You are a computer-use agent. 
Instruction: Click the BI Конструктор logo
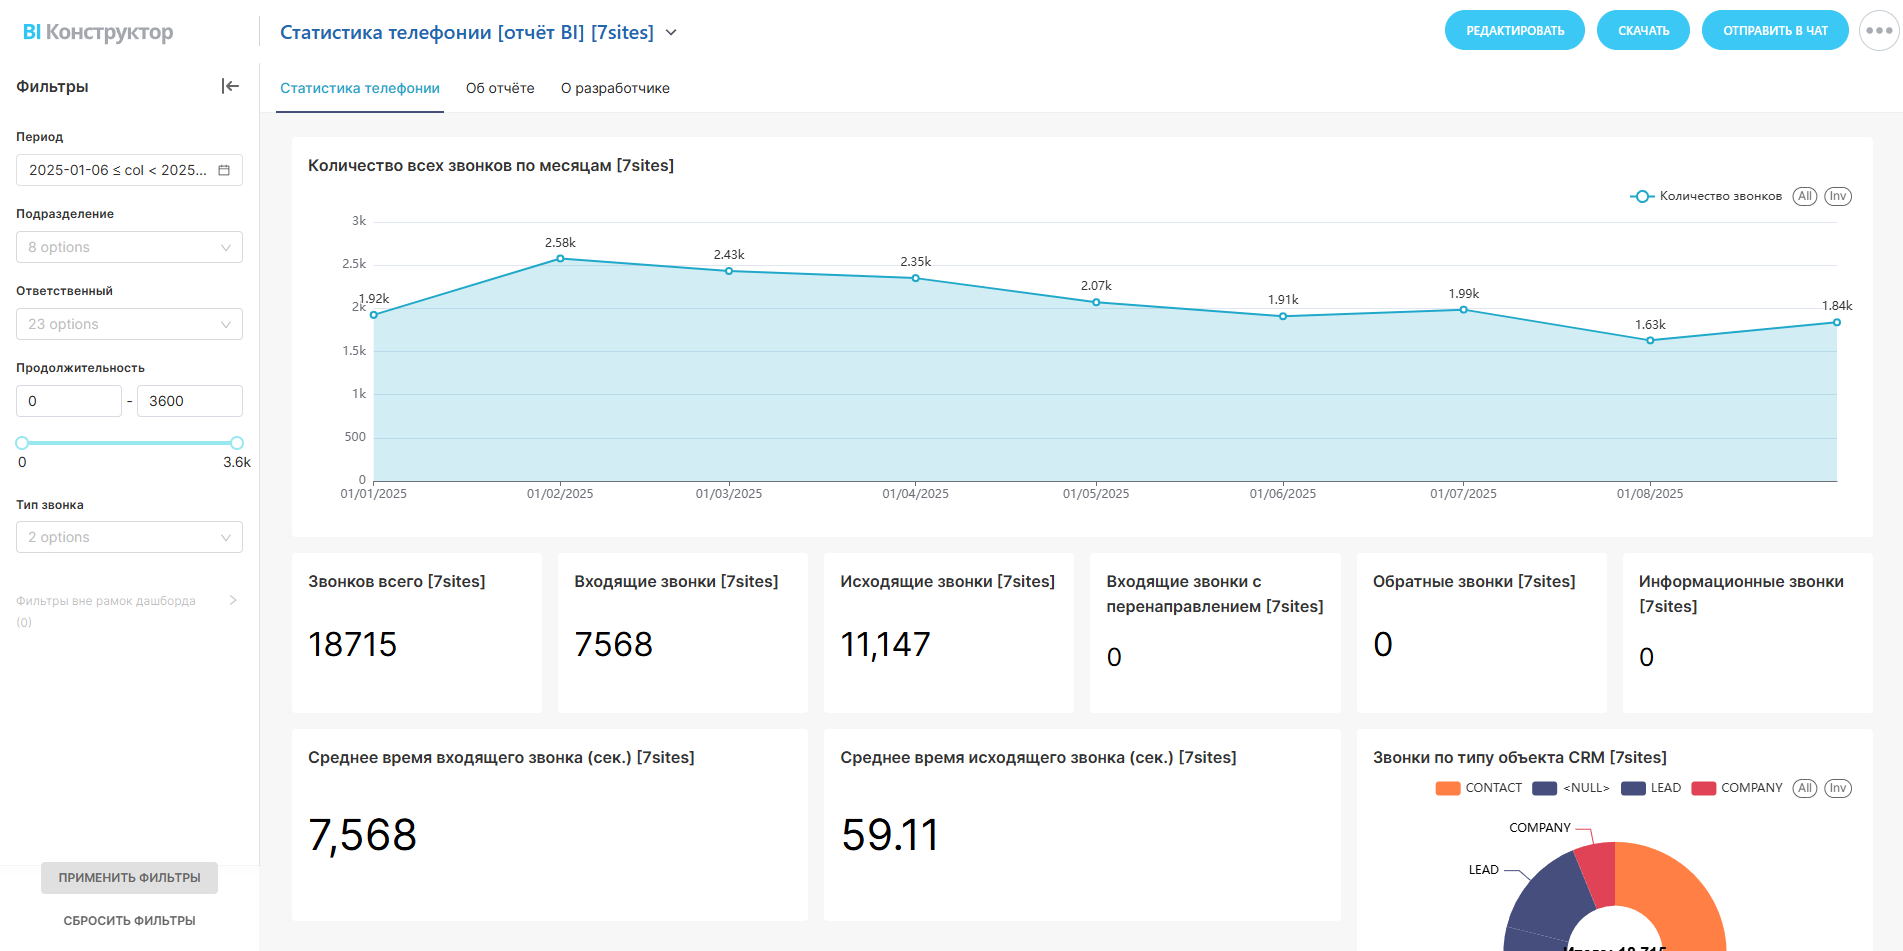tap(98, 32)
